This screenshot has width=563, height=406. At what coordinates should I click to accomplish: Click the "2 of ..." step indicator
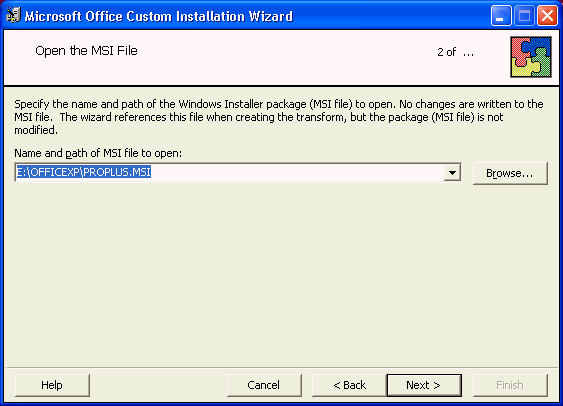455,52
